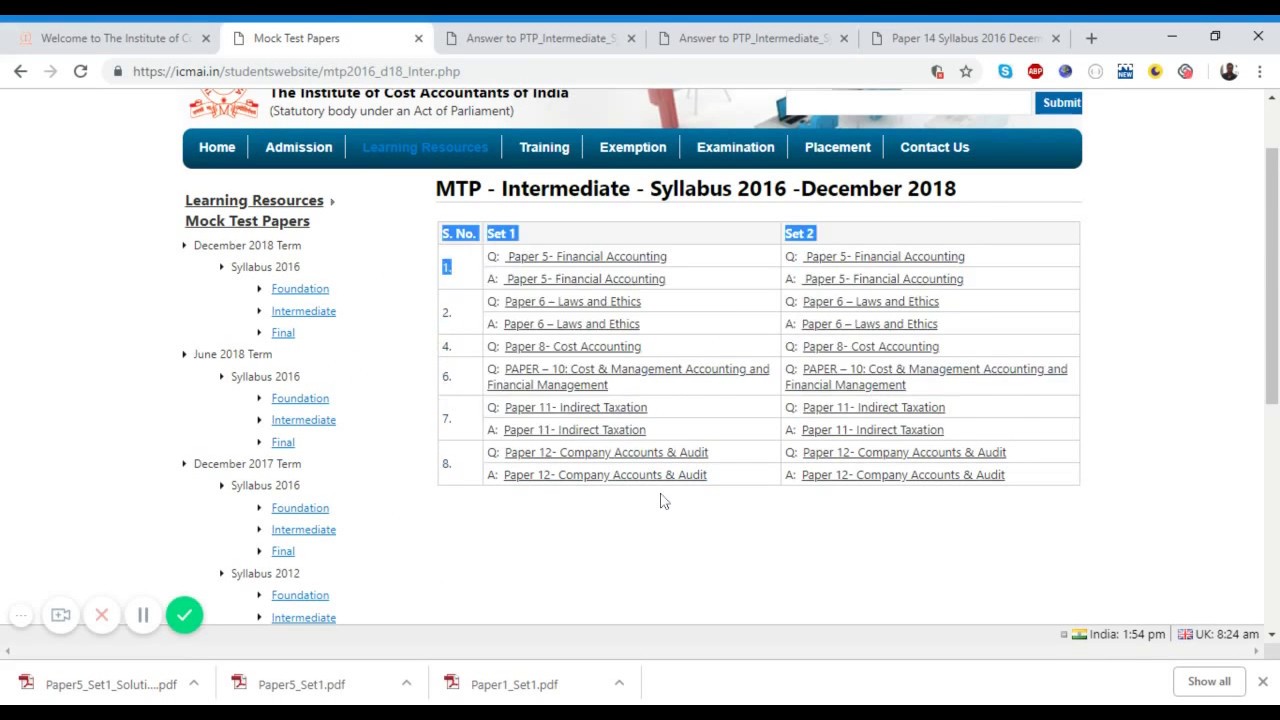This screenshot has height=720, width=1280.
Task: Open the world clock dropdown arrow
Action: click(x=1272, y=634)
